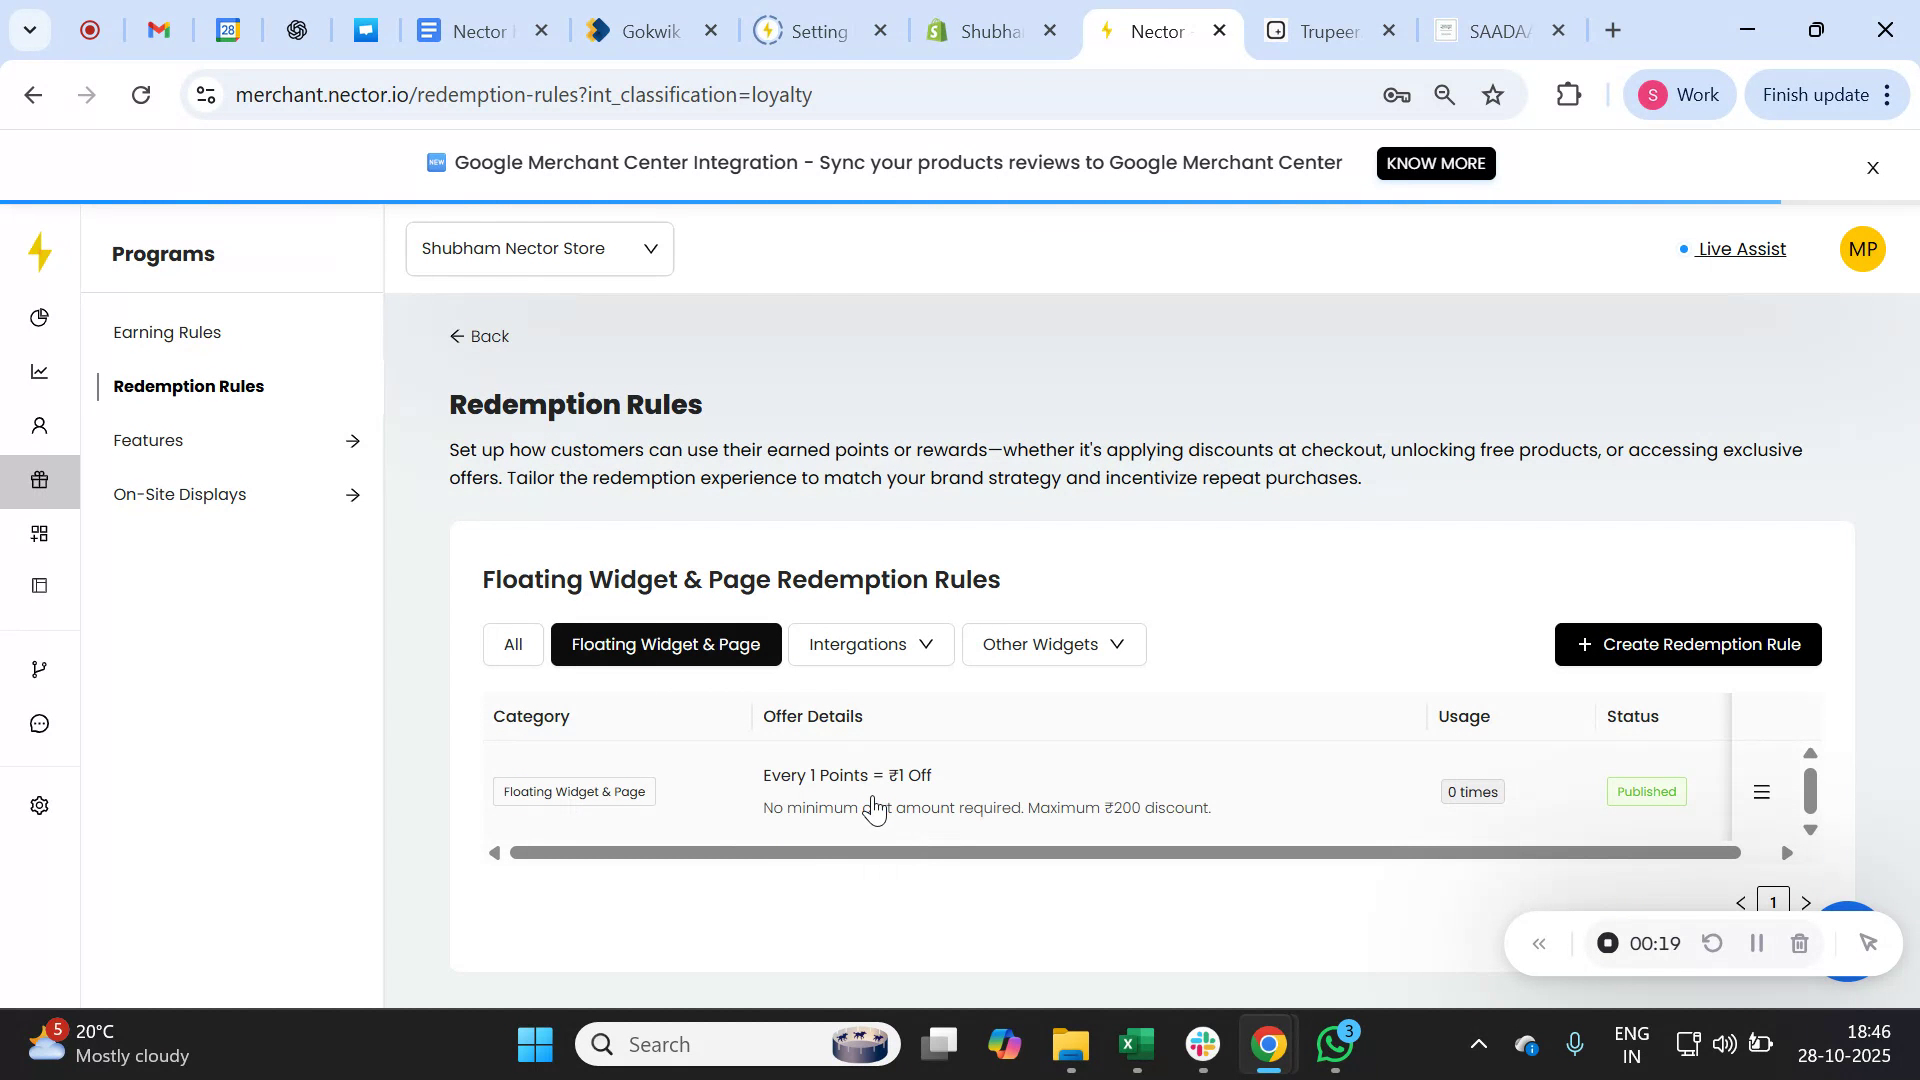Open the Intergations filter dropdown

870,645
